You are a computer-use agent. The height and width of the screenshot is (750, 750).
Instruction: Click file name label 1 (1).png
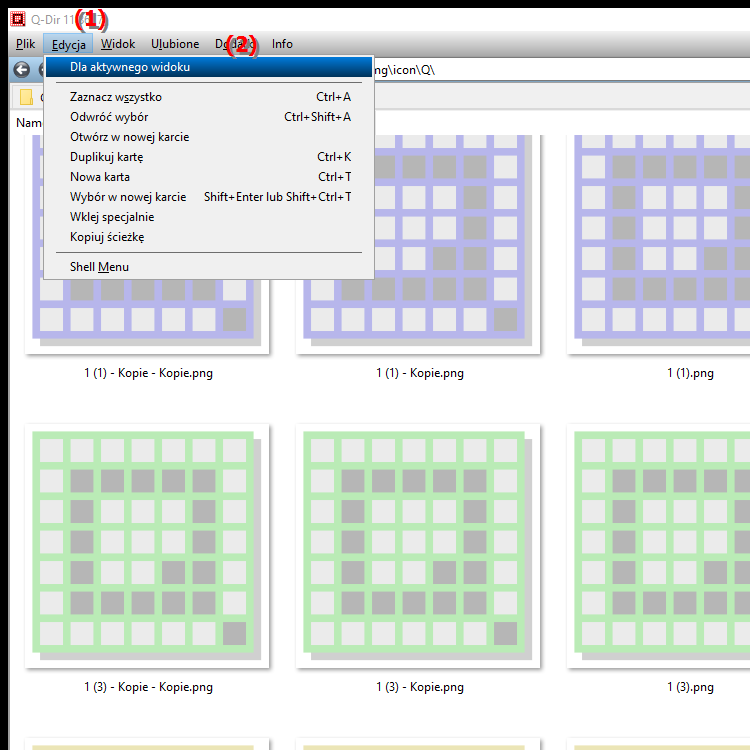690,373
